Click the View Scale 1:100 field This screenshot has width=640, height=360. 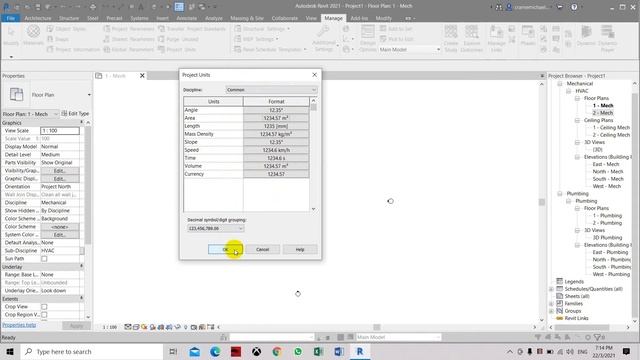pos(60,131)
